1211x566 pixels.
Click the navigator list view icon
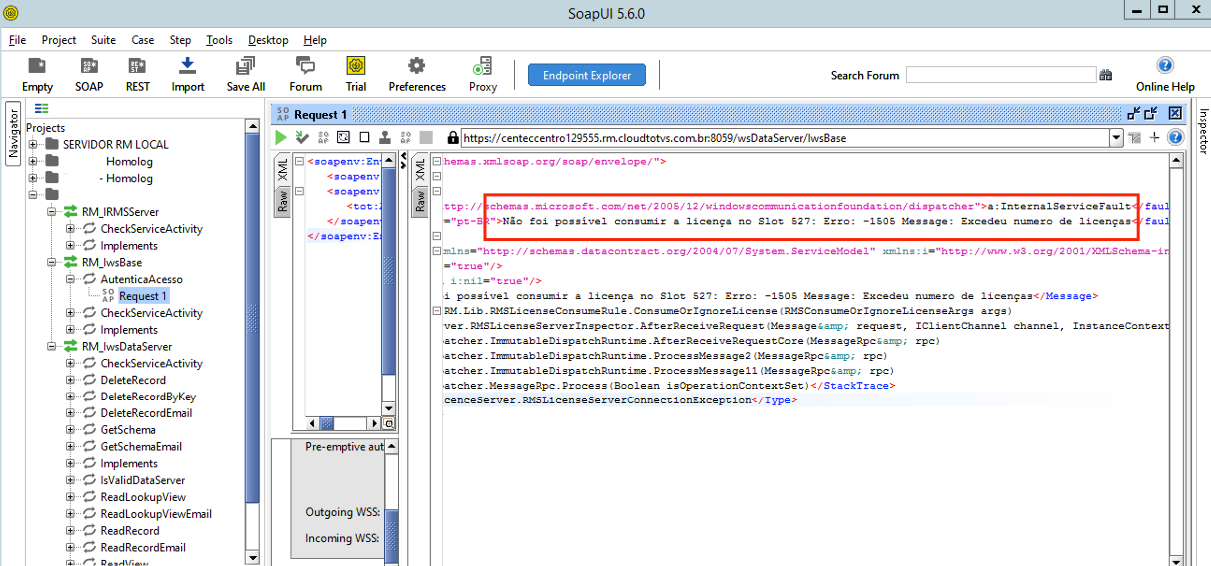[x=42, y=109]
